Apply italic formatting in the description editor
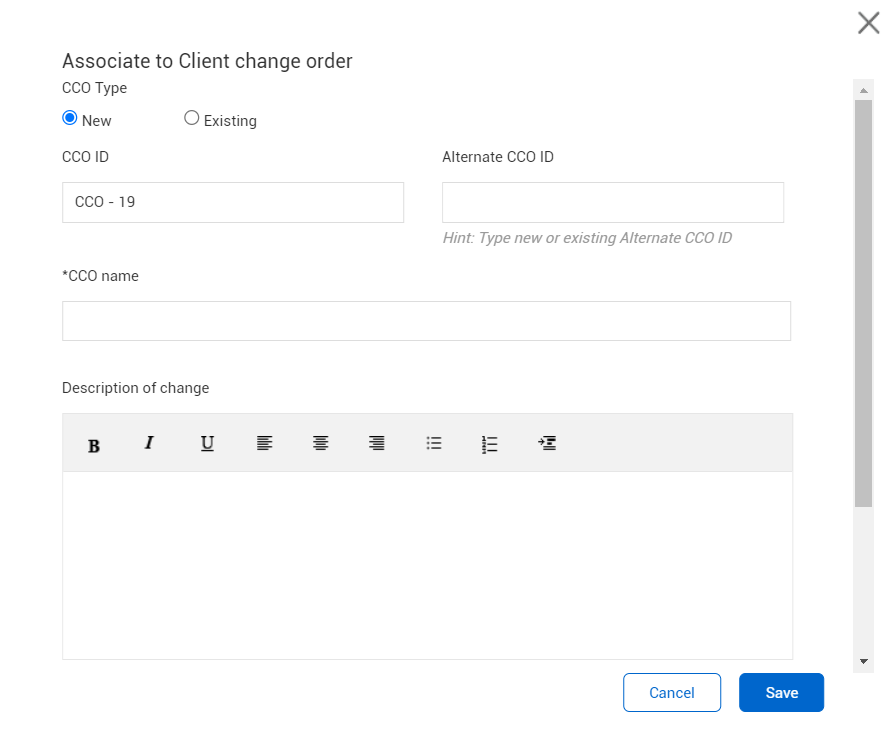 (x=149, y=443)
